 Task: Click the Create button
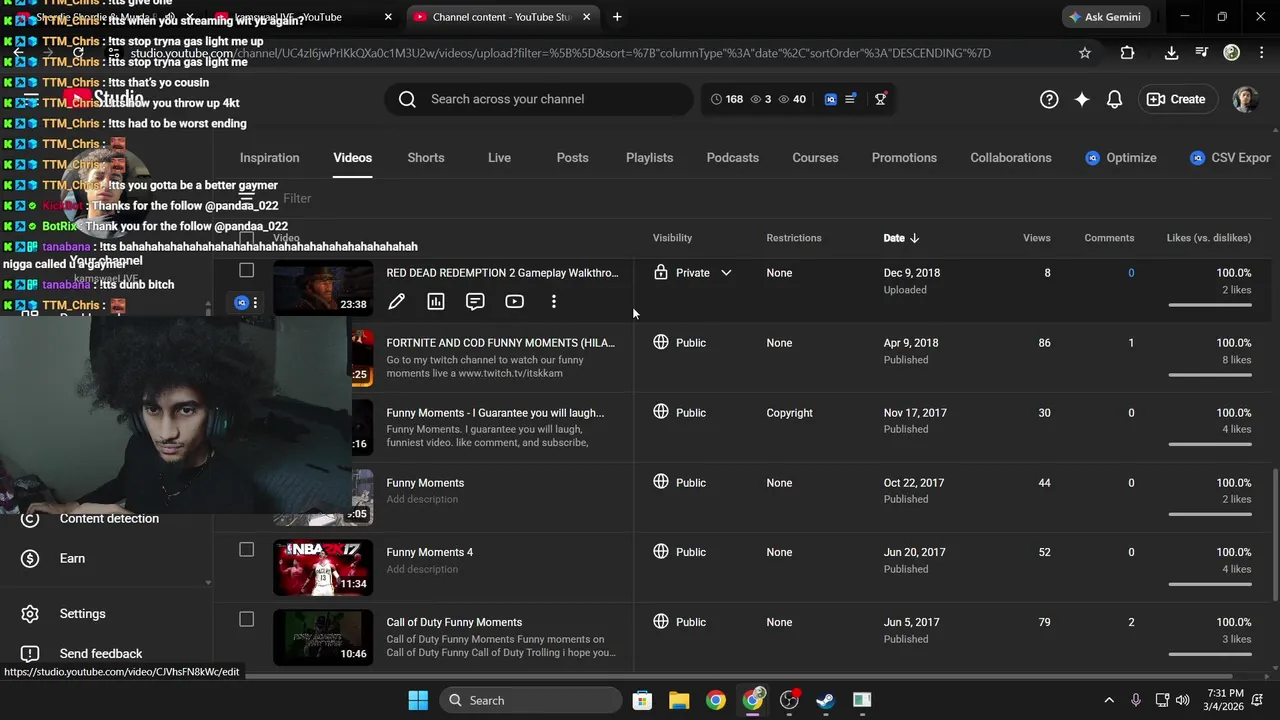pyautogui.click(x=1176, y=99)
